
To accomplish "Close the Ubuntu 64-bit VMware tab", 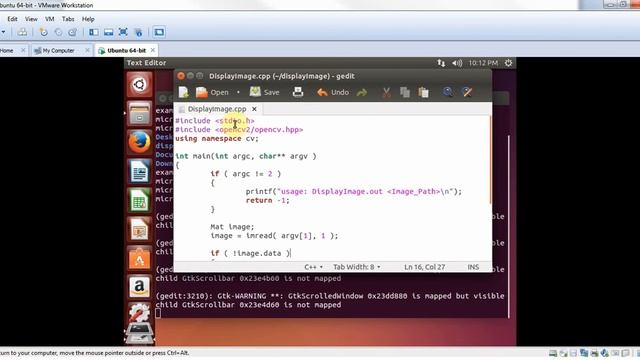I will click(x=153, y=50).
